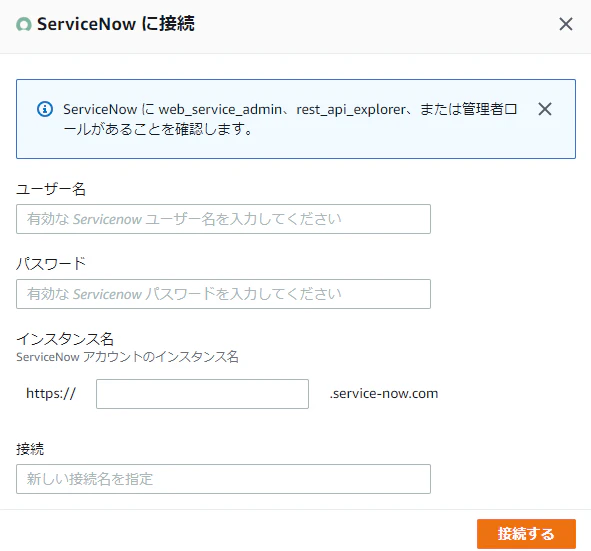
Task: Click the ユーザー名 field label
Action: click(x=51, y=189)
